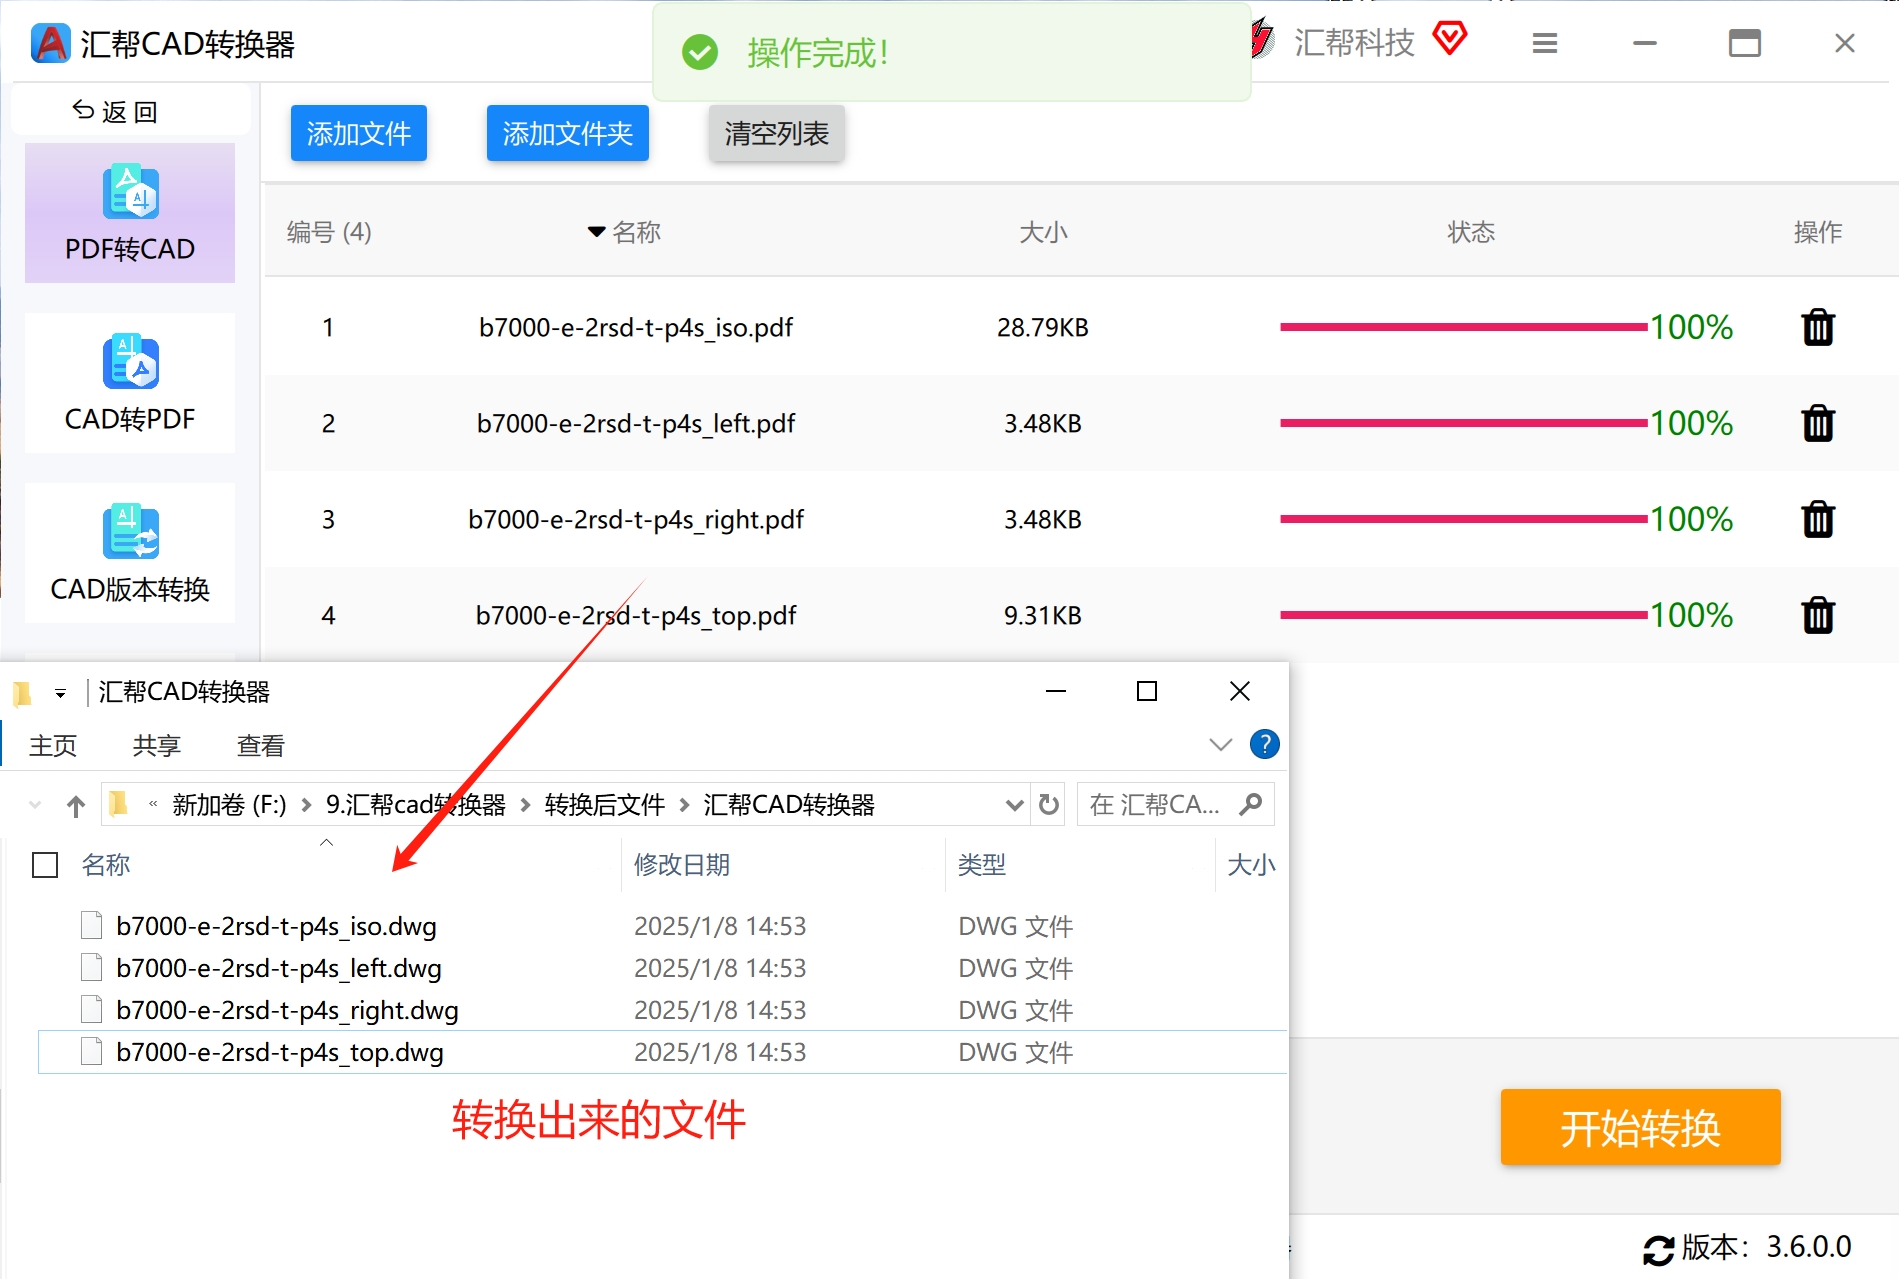The height and width of the screenshot is (1279, 1899).
Task: Tick the select-all checkbox beside 名称
Action: pyautogui.click(x=45, y=865)
